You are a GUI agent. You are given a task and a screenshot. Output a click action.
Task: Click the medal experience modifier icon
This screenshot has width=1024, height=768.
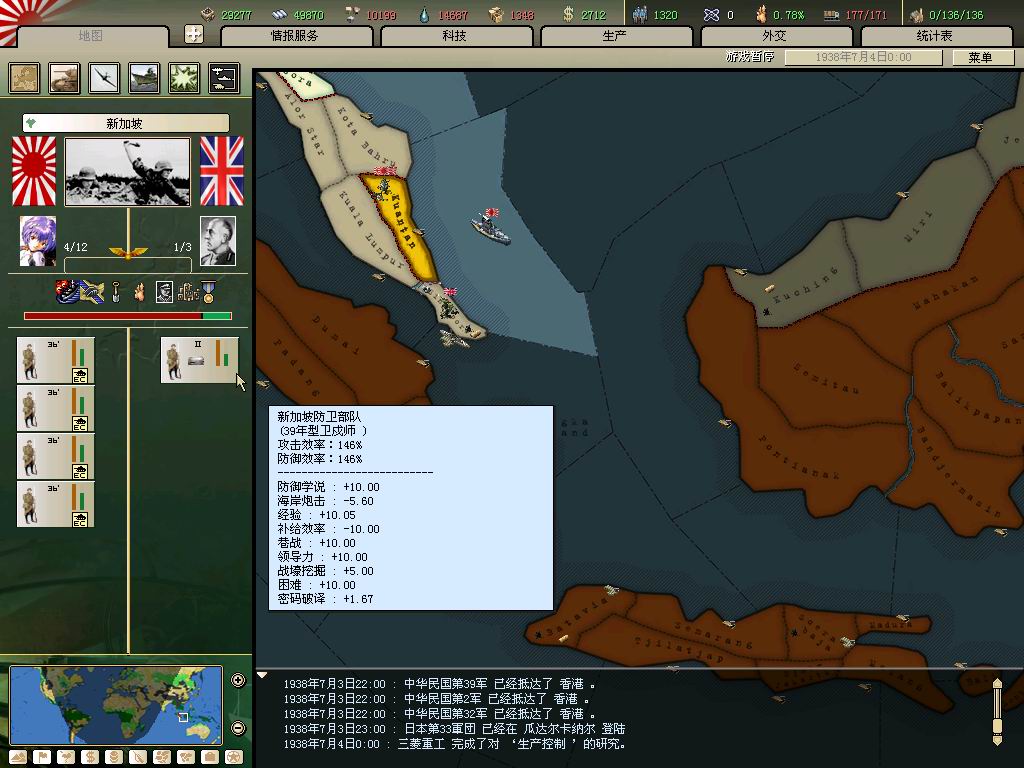(x=208, y=292)
